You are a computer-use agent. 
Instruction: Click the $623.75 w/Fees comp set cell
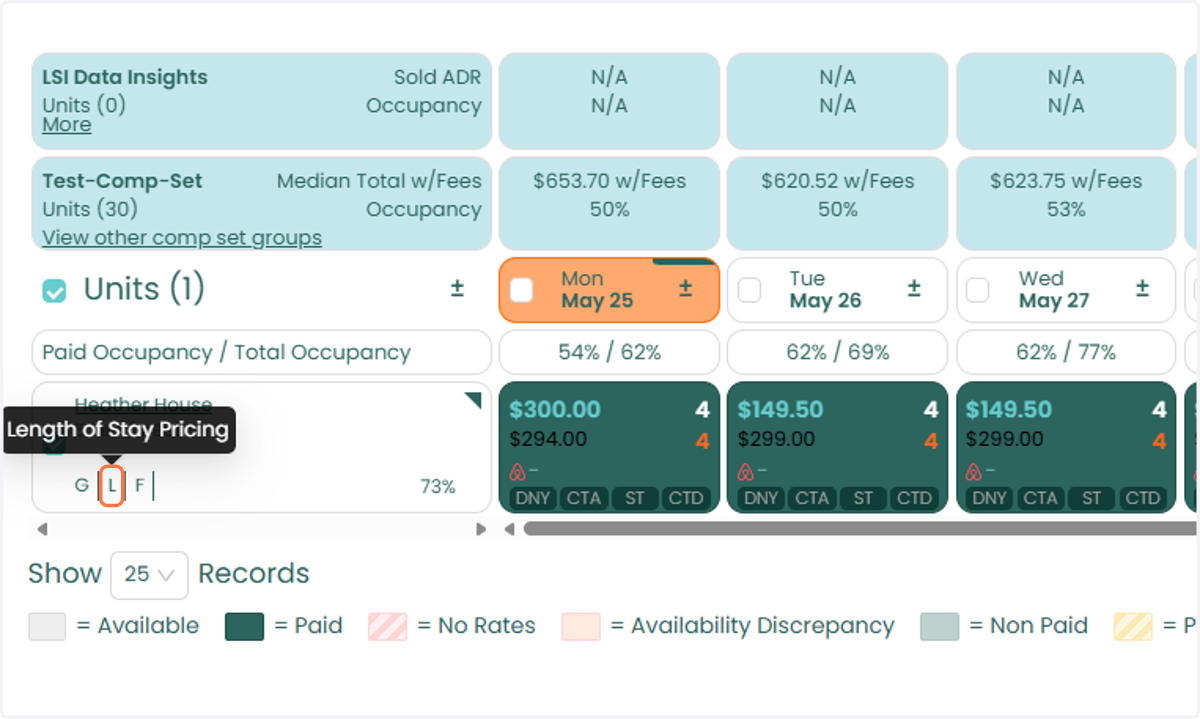click(x=1066, y=203)
